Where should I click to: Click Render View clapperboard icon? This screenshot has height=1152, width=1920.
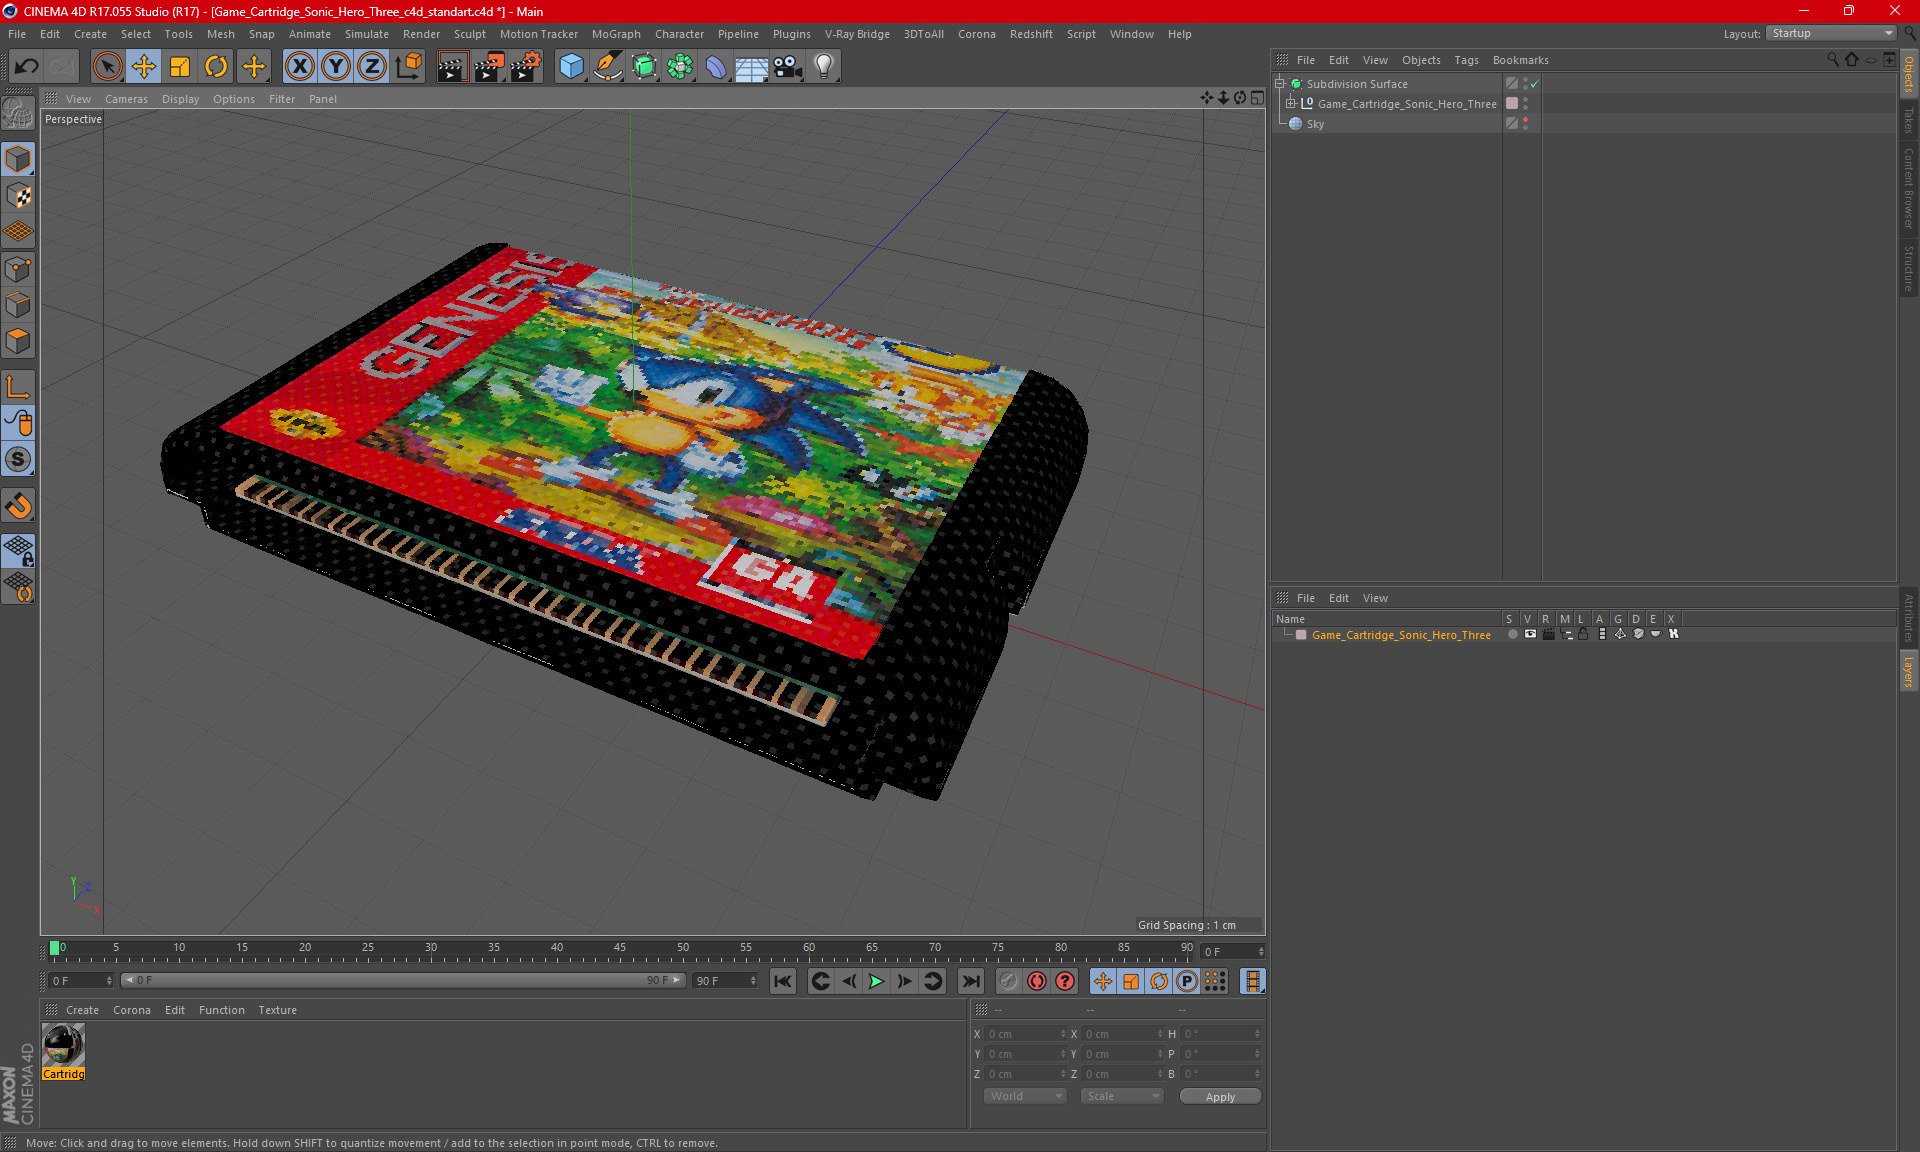click(452, 67)
